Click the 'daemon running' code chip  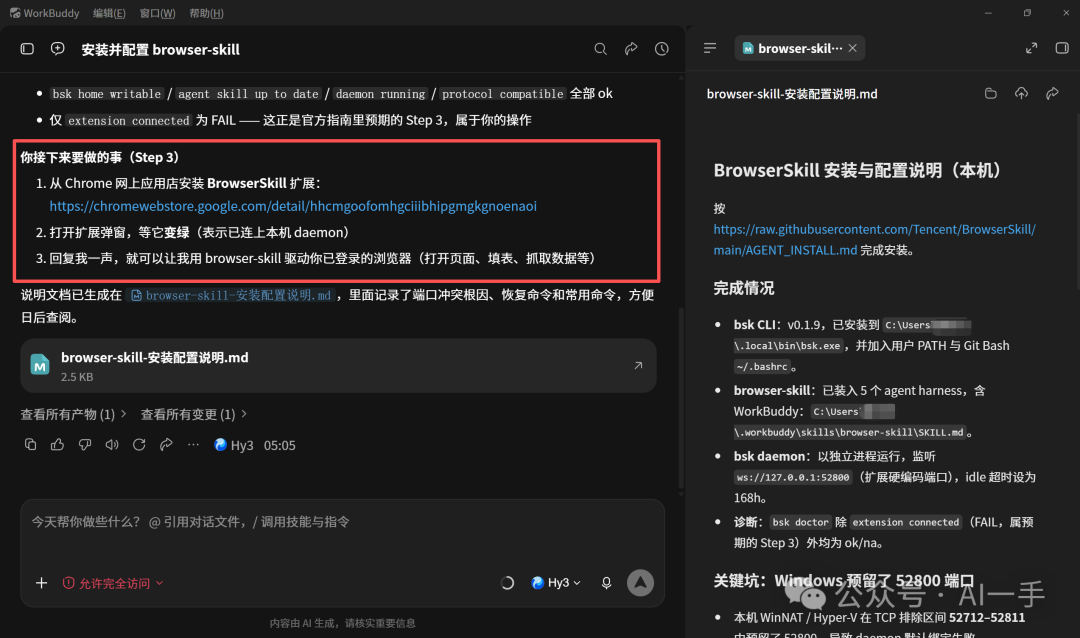tap(380, 94)
